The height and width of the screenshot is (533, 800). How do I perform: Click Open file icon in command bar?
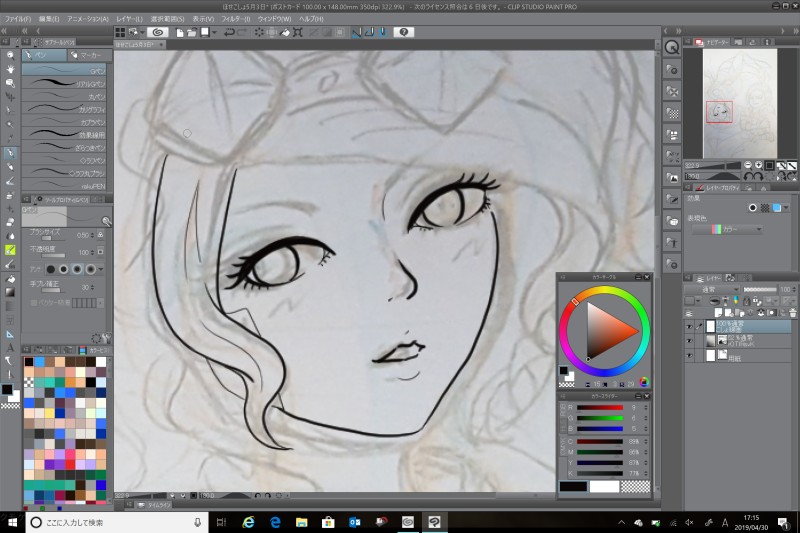[192, 32]
